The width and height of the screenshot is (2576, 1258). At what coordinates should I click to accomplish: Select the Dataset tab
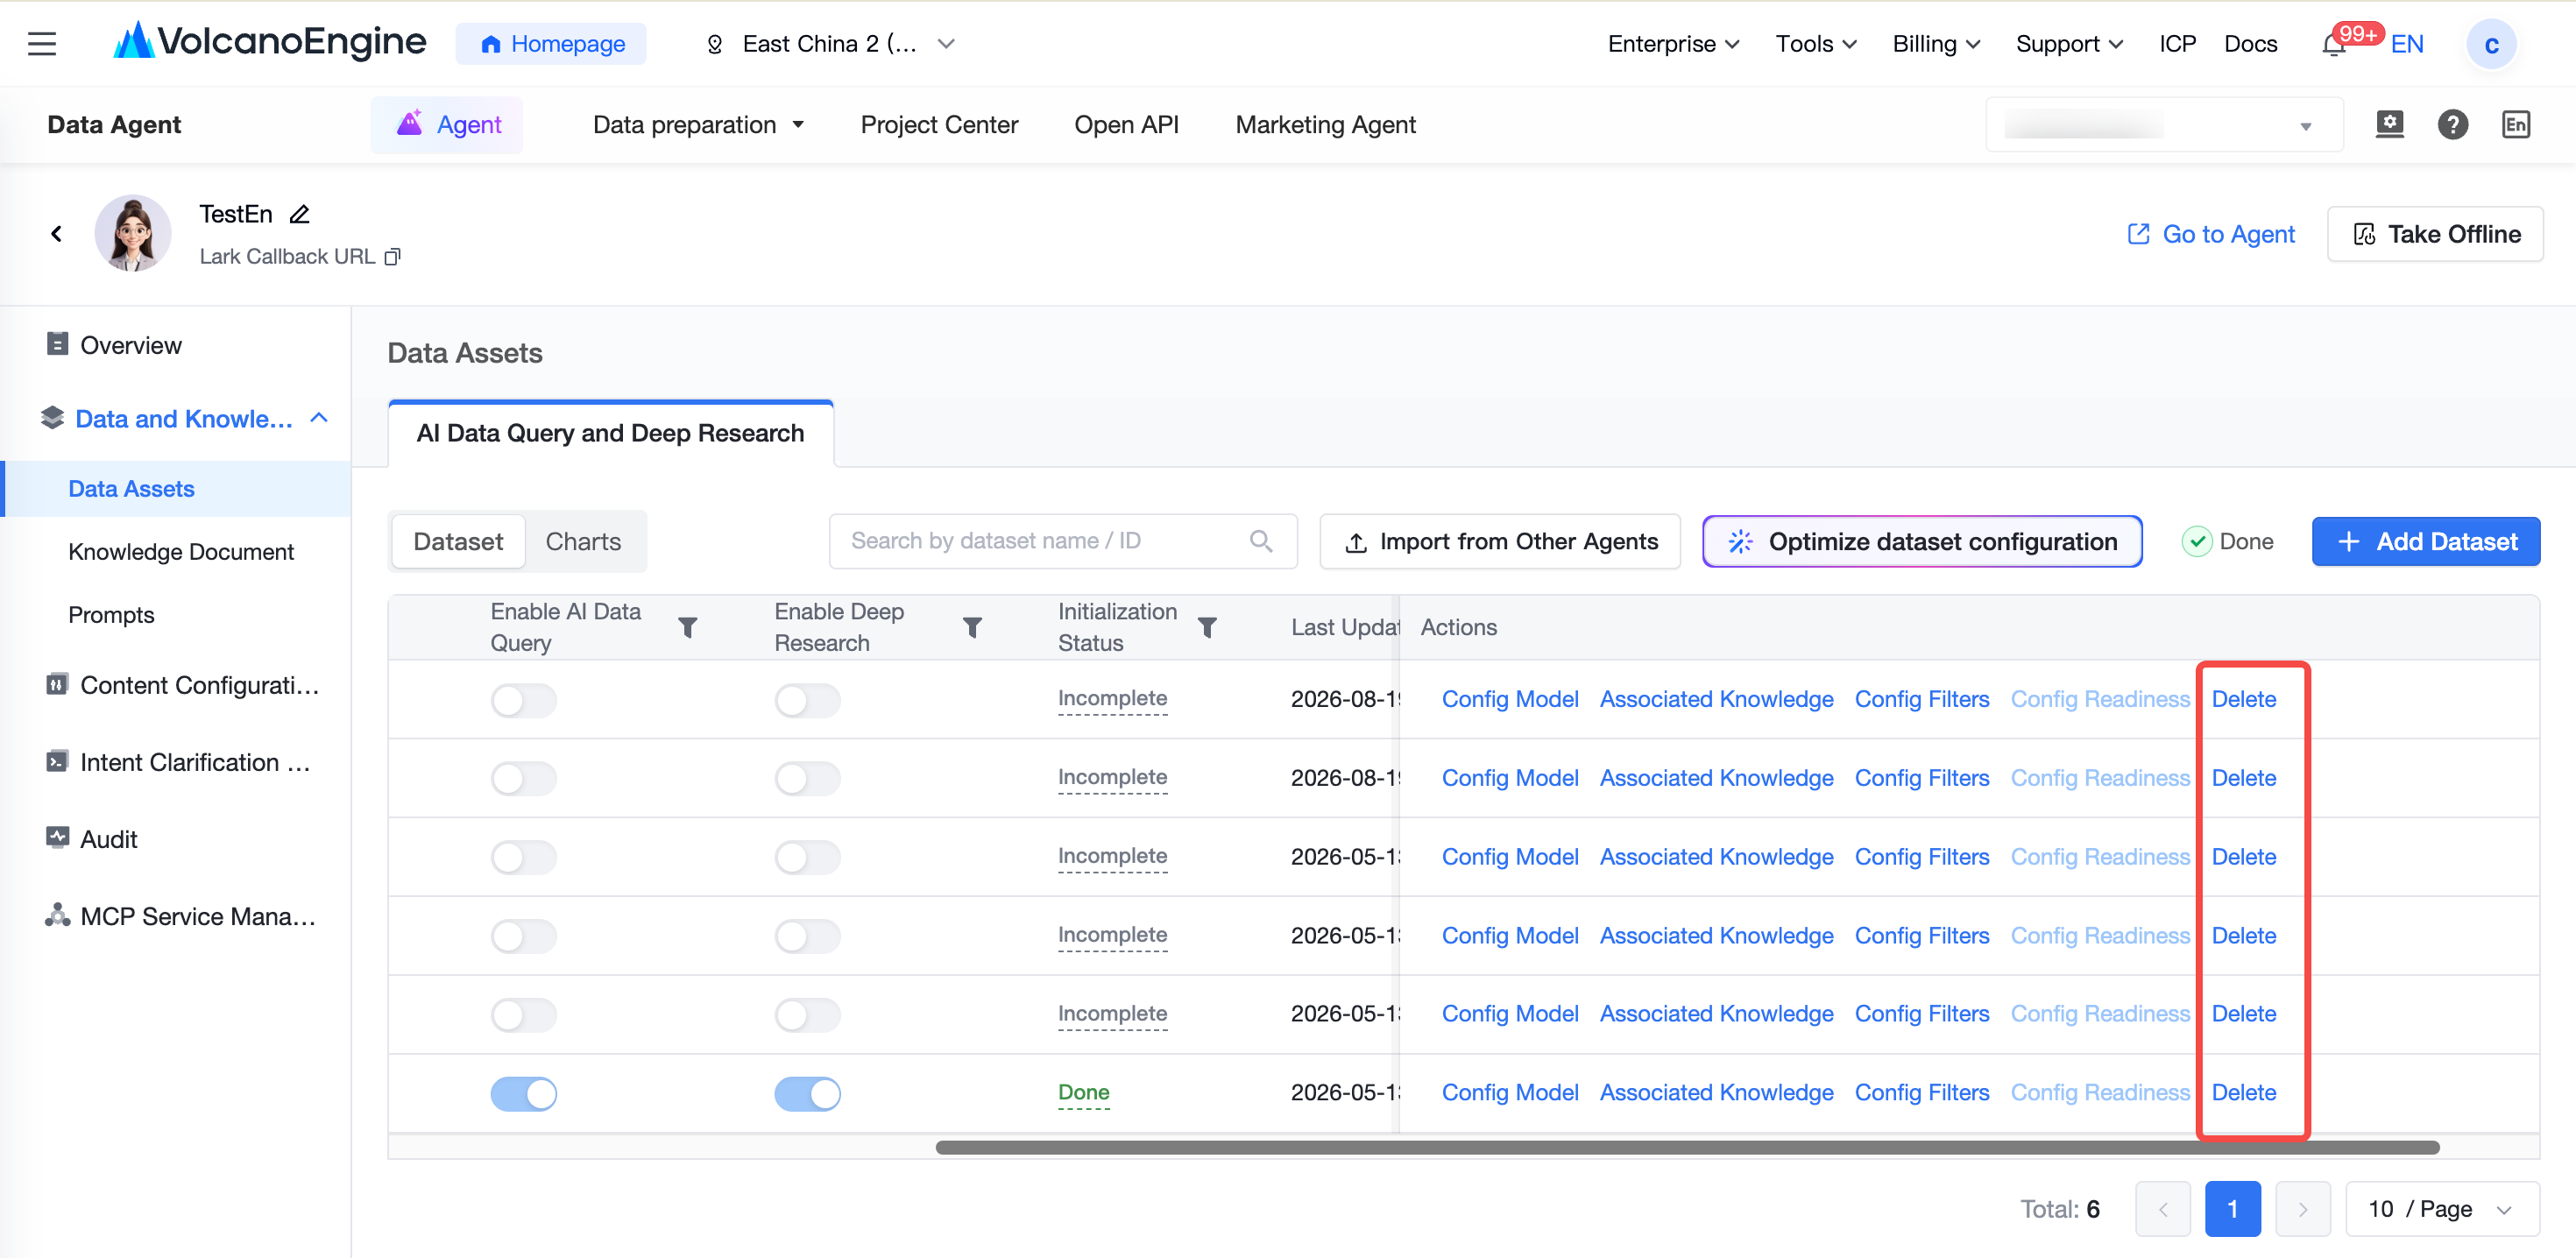458,541
